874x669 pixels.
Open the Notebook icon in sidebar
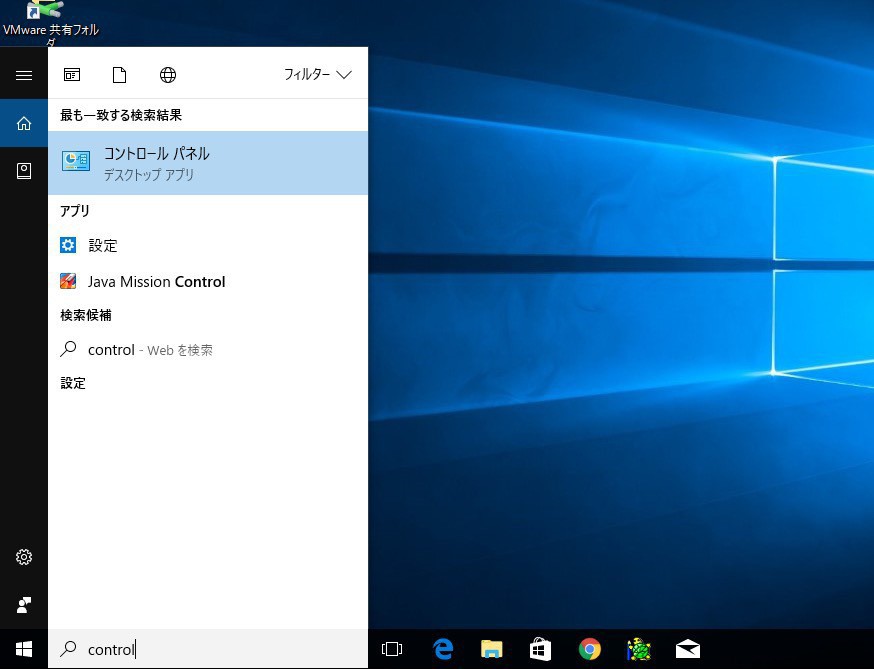pyautogui.click(x=24, y=171)
